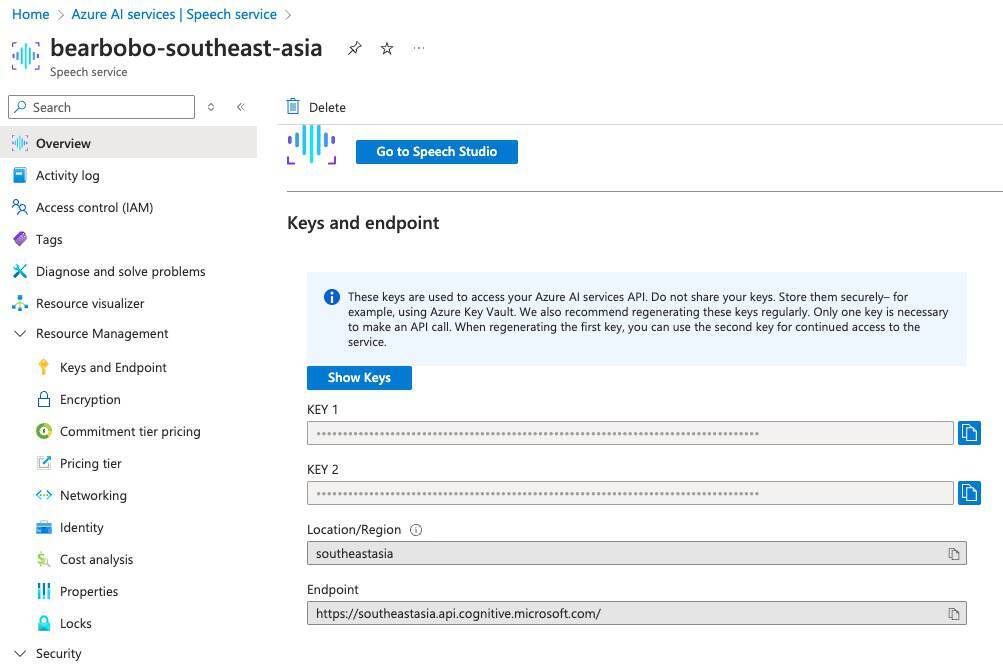The height and width of the screenshot is (664, 1003).
Task: Toggle expand/collapse all menu groups
Action: tap(211, 107)
